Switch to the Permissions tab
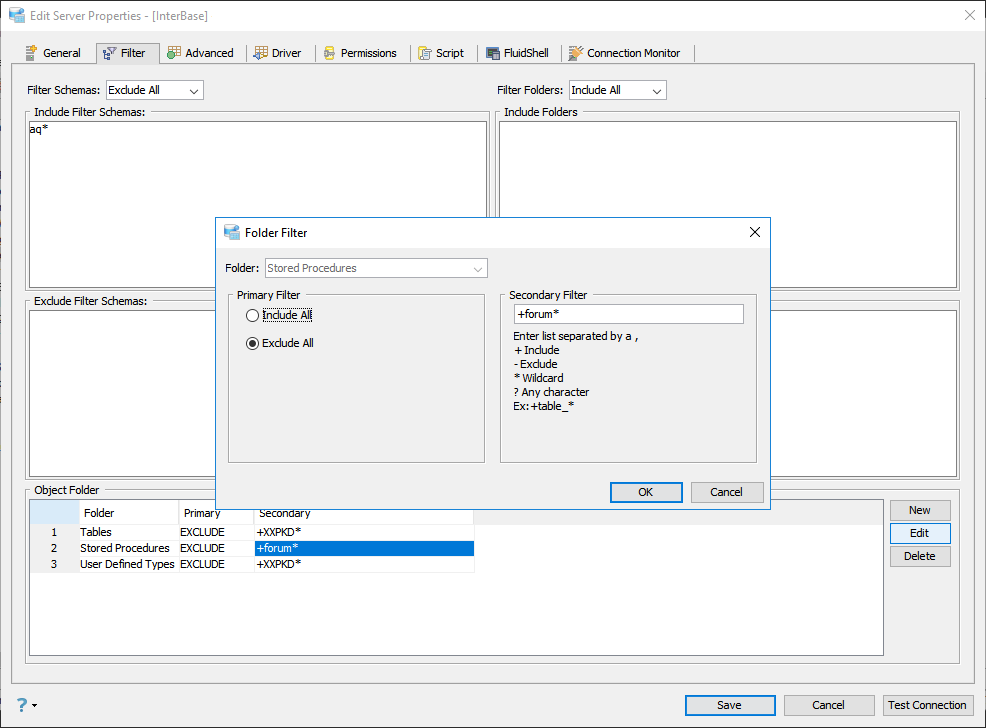This screenshot has width=986, height=728. (x=360, y=53)
